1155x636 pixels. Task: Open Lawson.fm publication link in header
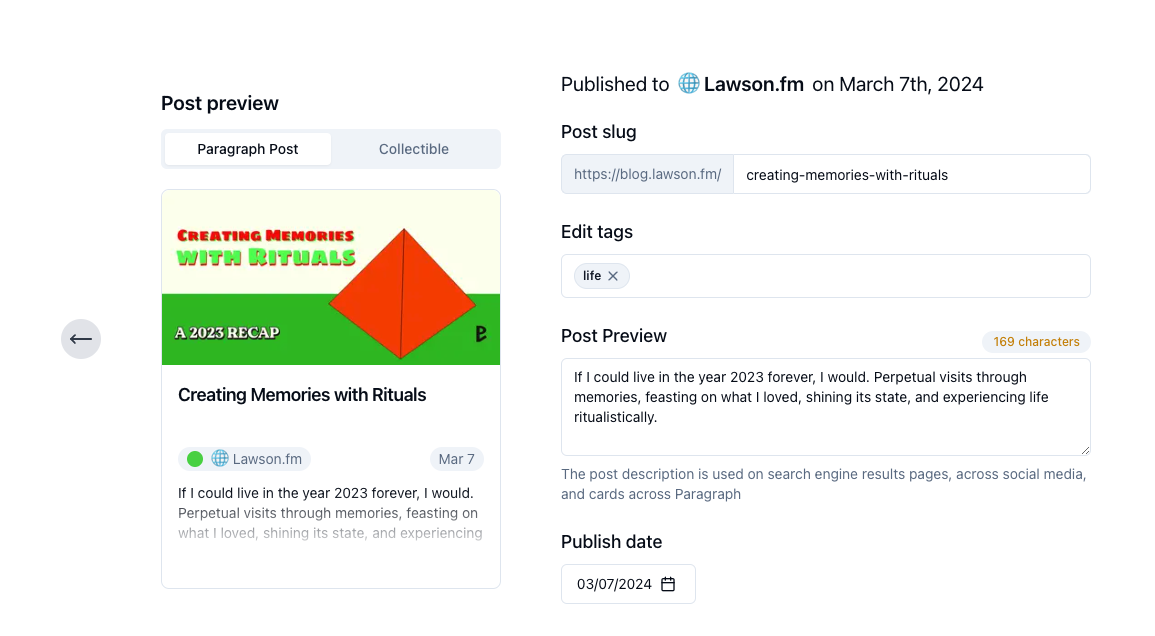pos(754,84)
